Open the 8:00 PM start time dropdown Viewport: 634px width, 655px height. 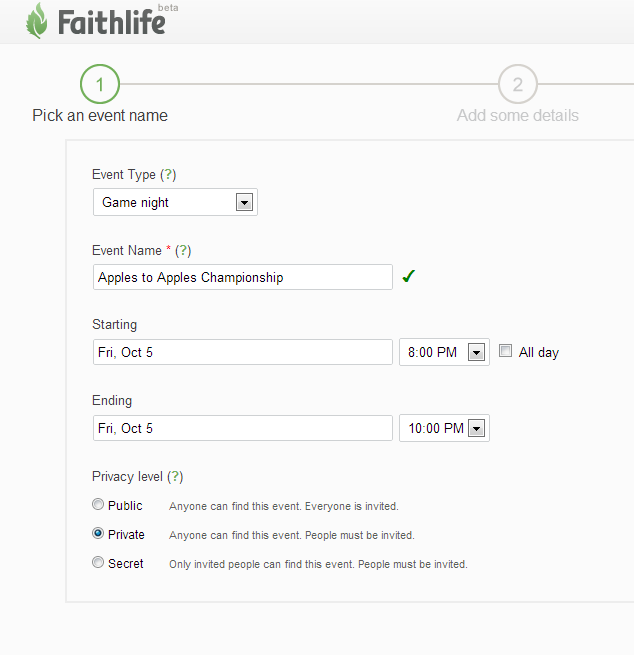coord(476,353)
